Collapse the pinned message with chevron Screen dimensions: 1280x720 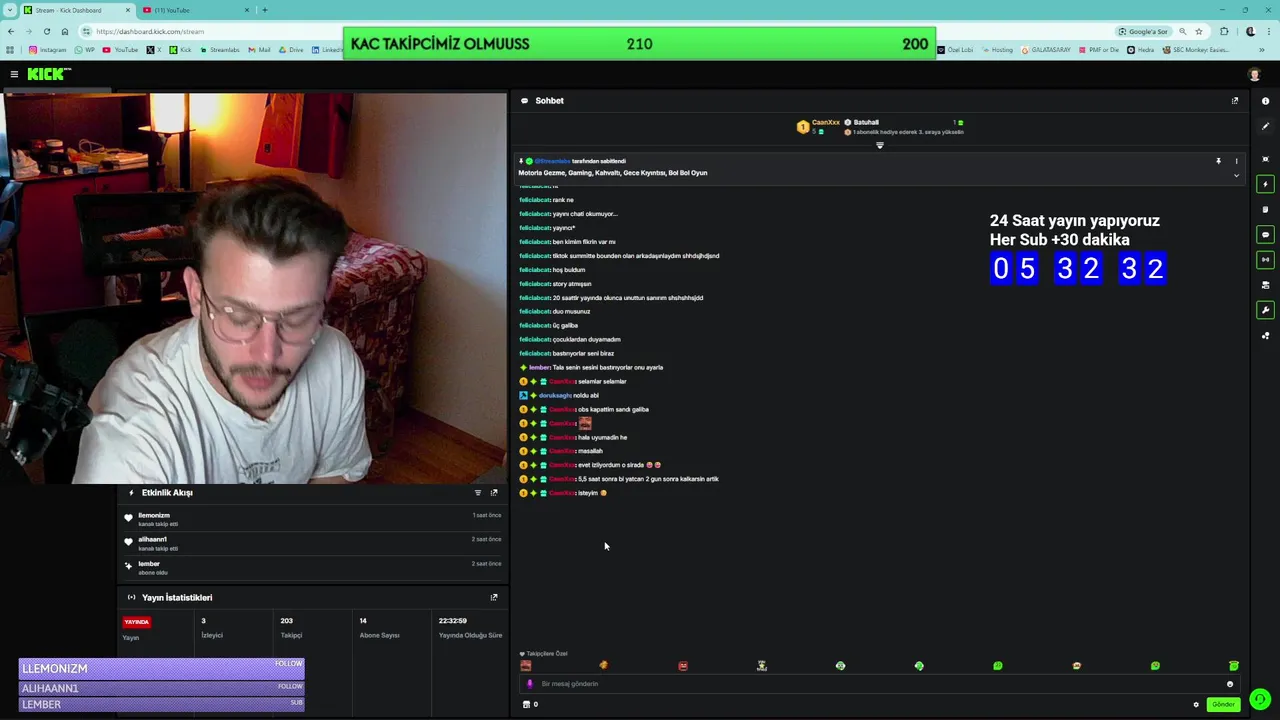click(1236, 176)
